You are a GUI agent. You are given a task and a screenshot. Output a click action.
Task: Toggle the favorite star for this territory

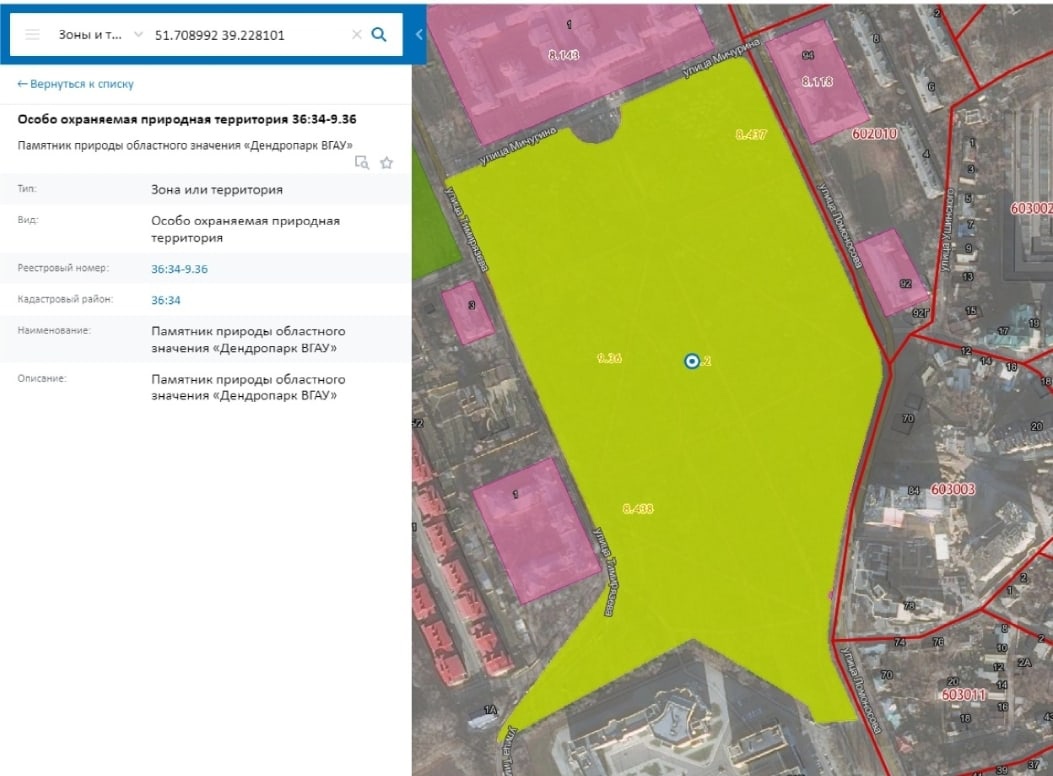pos(386,162)
